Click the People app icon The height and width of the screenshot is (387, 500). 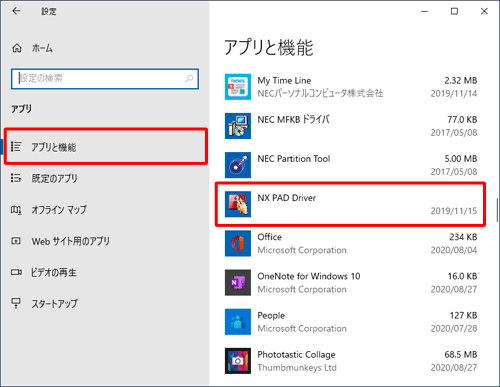(x=238, y=322)
